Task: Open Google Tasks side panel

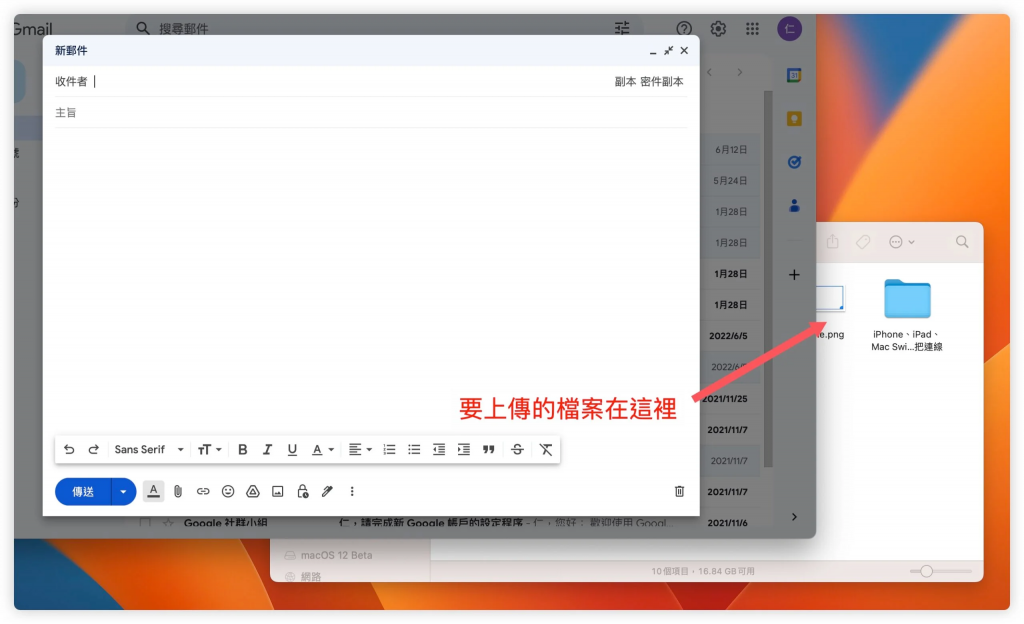Action: click(x=794, y=162)
